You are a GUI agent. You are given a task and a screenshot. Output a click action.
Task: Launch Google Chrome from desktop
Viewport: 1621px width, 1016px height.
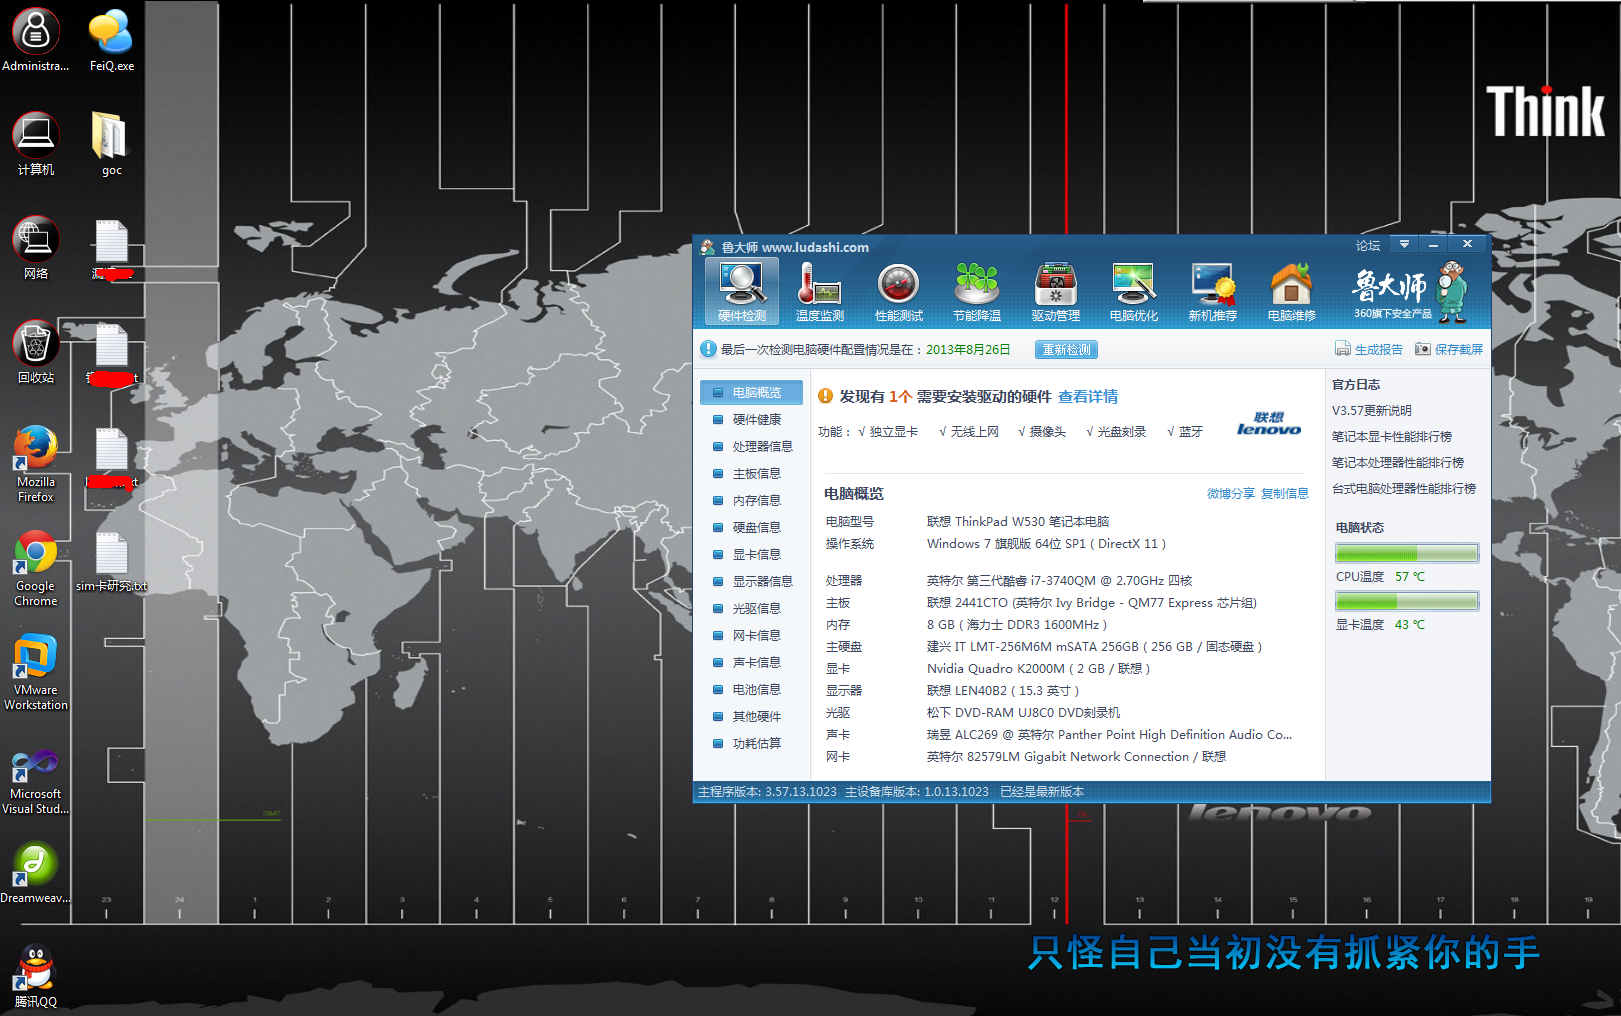36,568
